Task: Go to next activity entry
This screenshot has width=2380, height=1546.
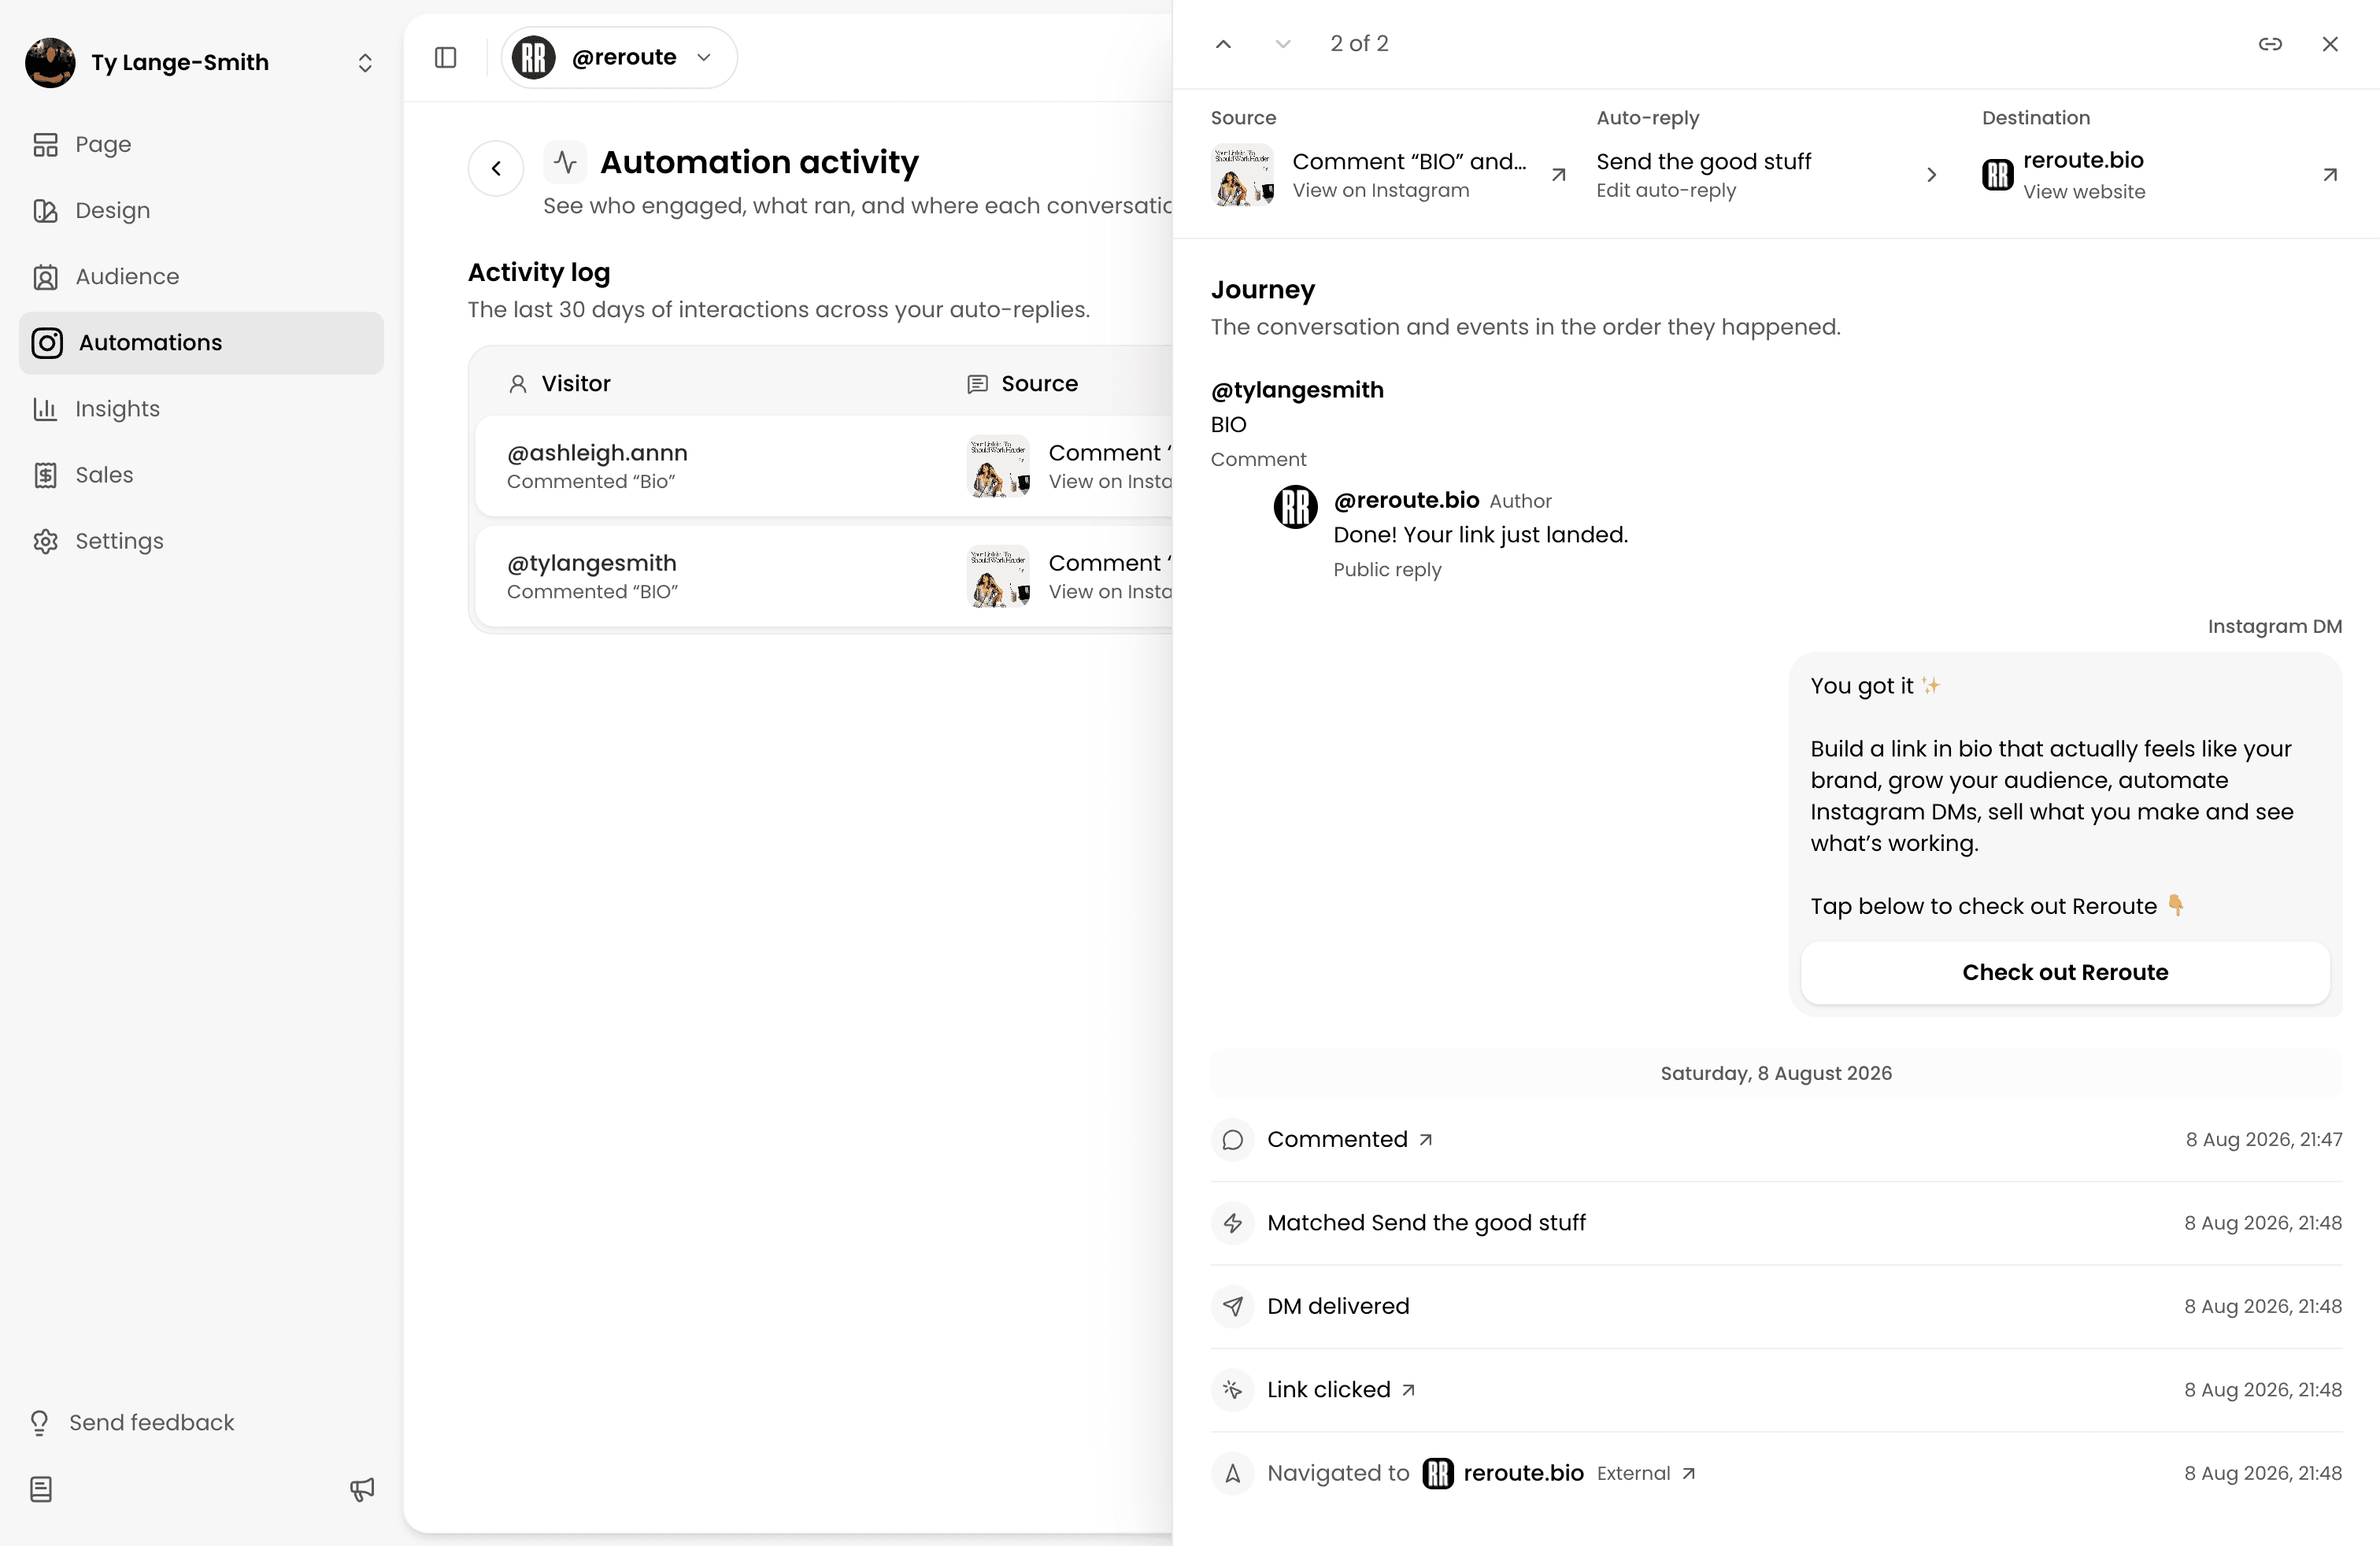Action: [x=1283, y=44]
